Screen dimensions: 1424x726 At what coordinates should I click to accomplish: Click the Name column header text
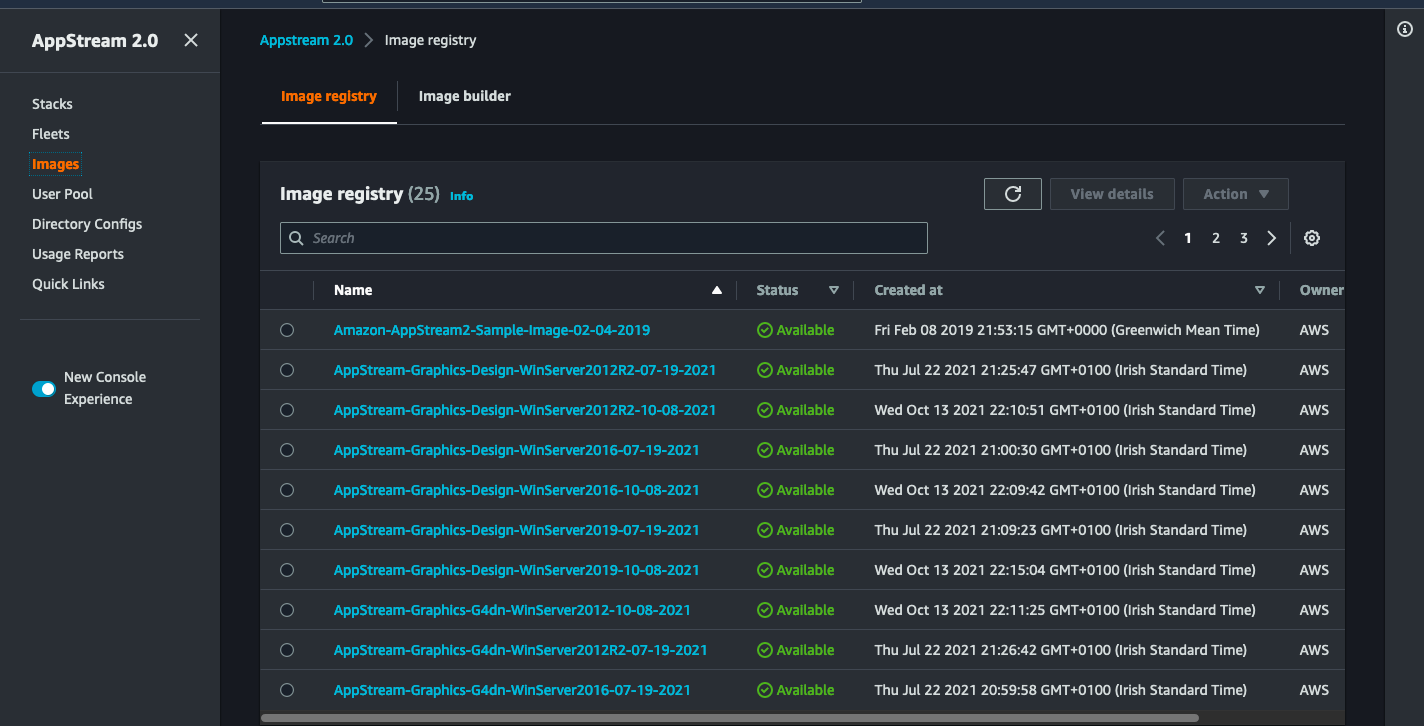pos(353,290)
